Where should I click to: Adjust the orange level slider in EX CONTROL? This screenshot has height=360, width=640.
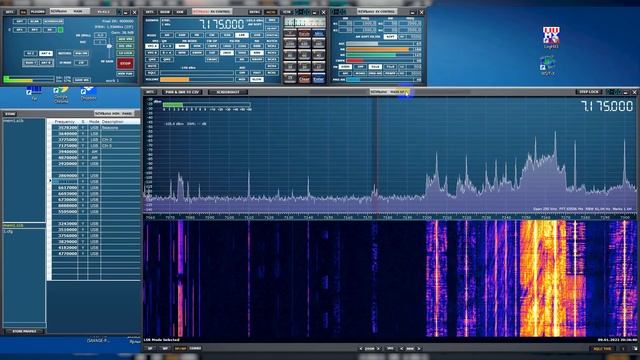click(x=380, y=50)
